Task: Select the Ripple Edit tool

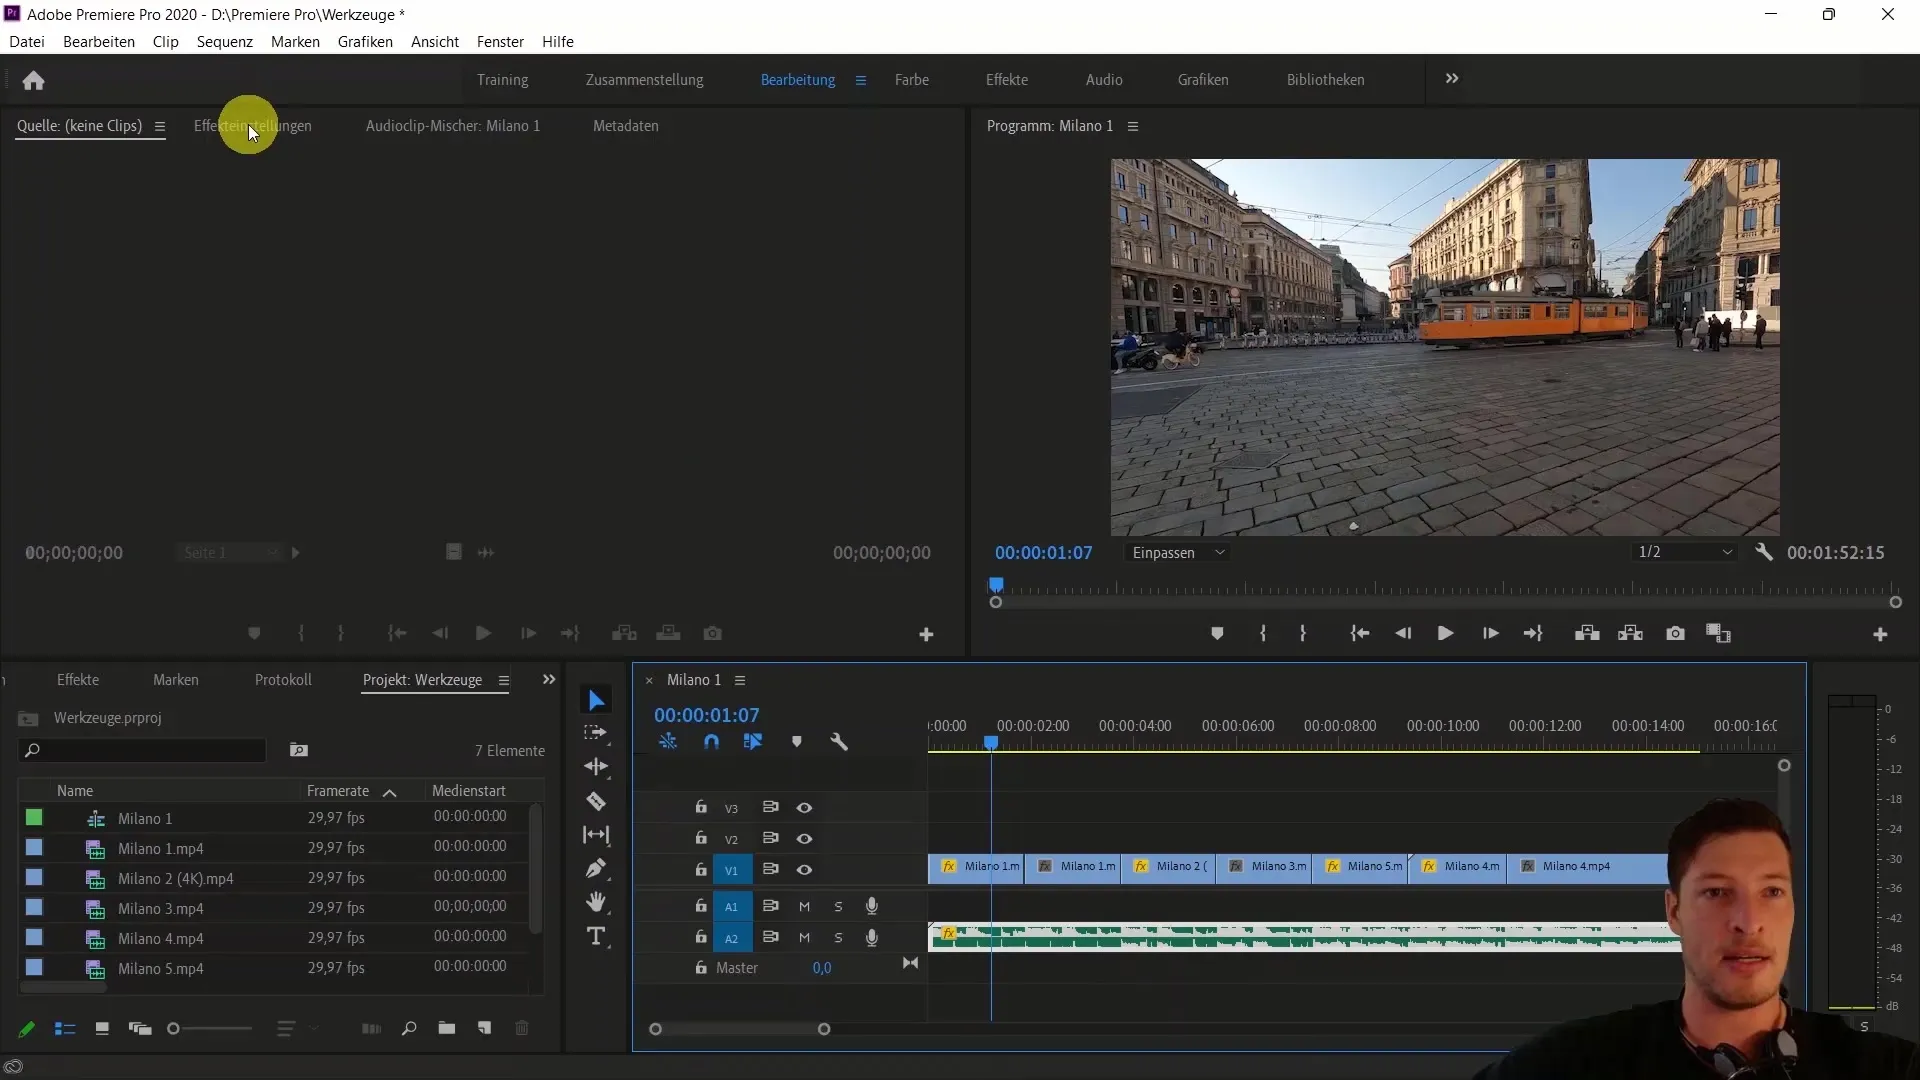Action: click(596, 767)
